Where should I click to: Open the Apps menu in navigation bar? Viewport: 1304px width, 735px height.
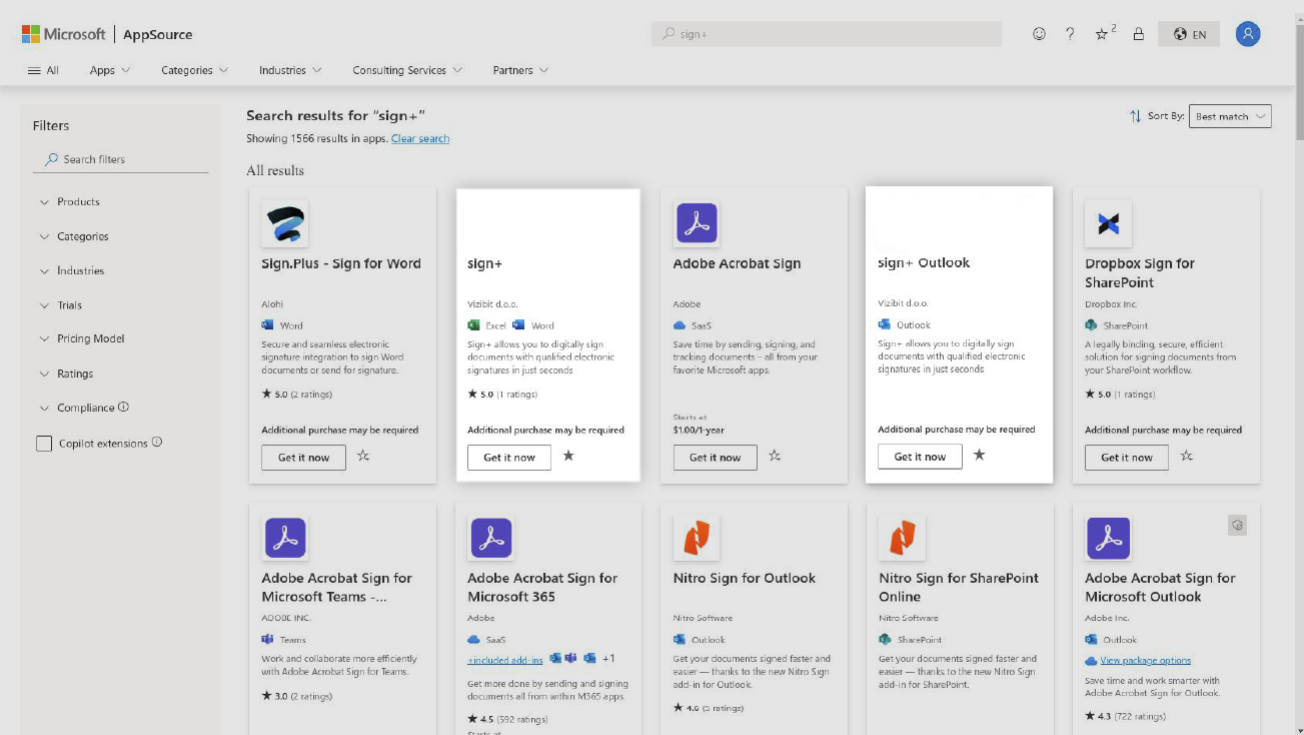pyautogui.click(x=110, y=70)
